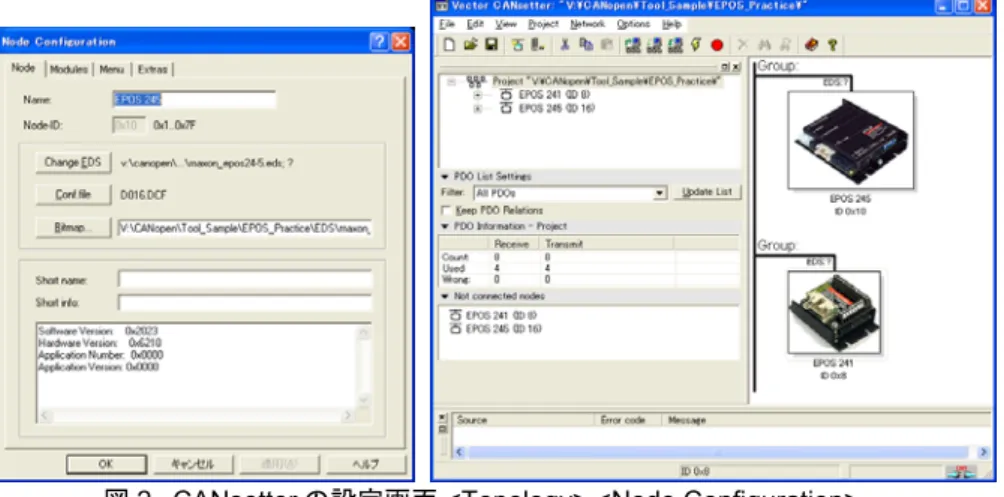This screenshot has width=1004, height=497.
Task: Select the EPOS 241 device thumbnail in topology view
Action: click(834, 312)
